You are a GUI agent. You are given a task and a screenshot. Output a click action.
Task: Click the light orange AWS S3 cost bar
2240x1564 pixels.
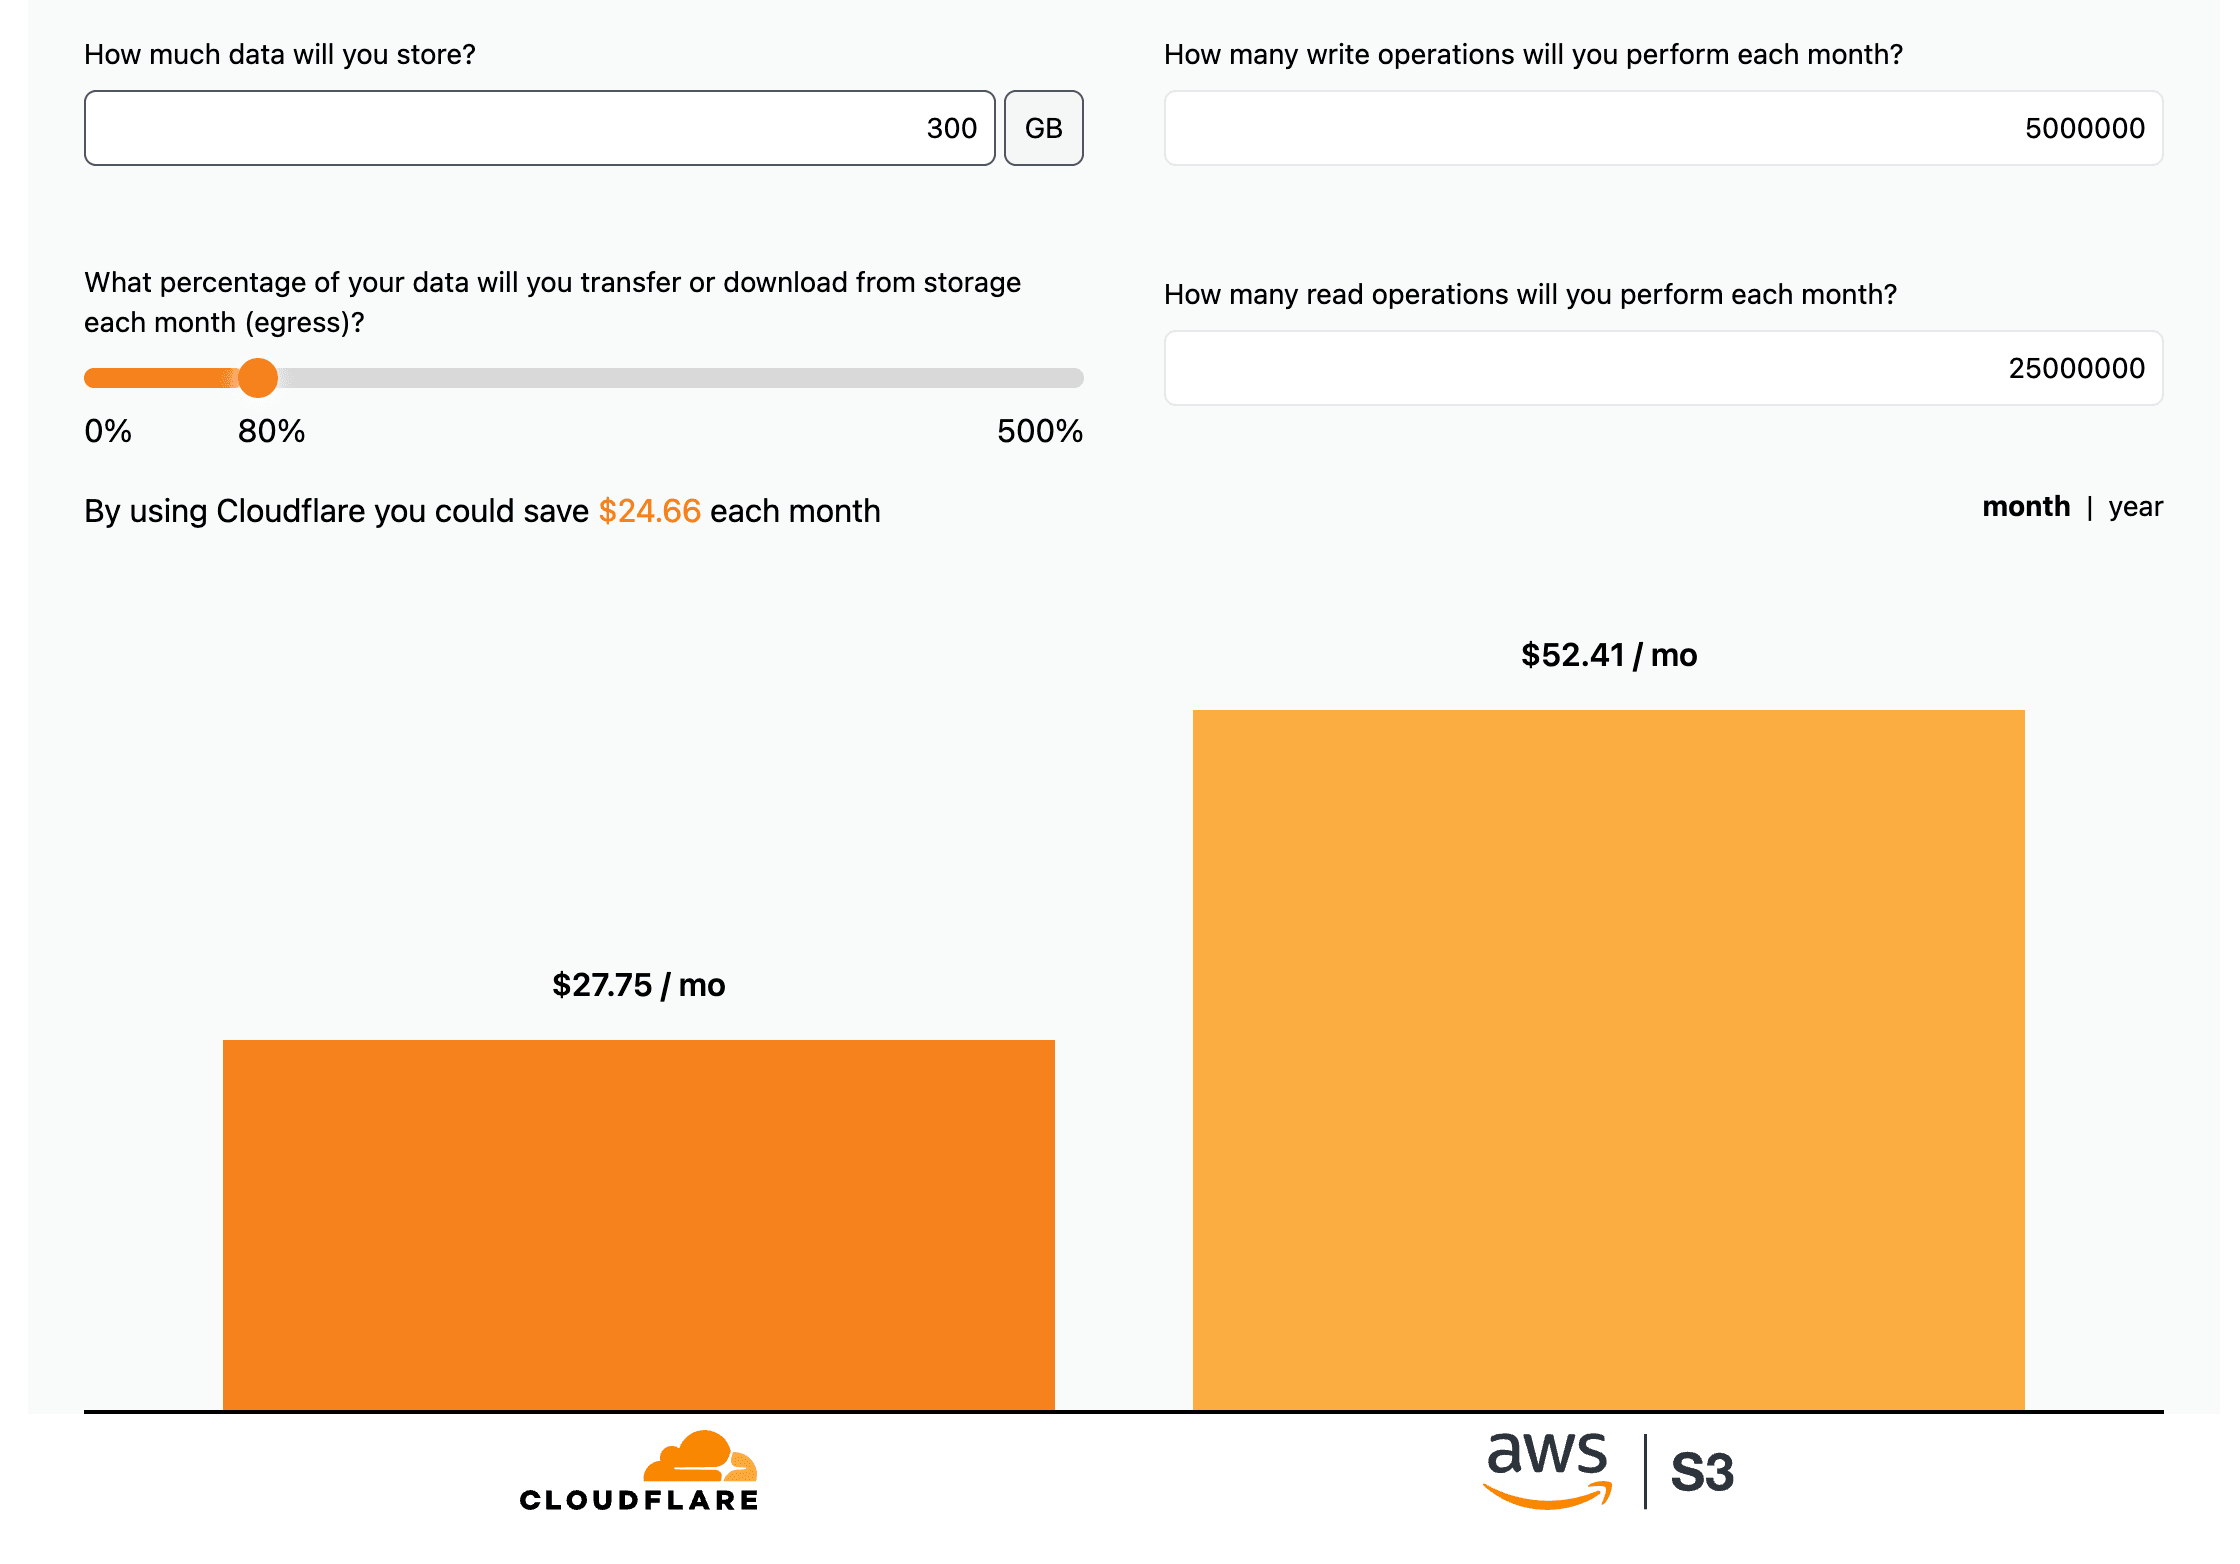(1608, 1060)
